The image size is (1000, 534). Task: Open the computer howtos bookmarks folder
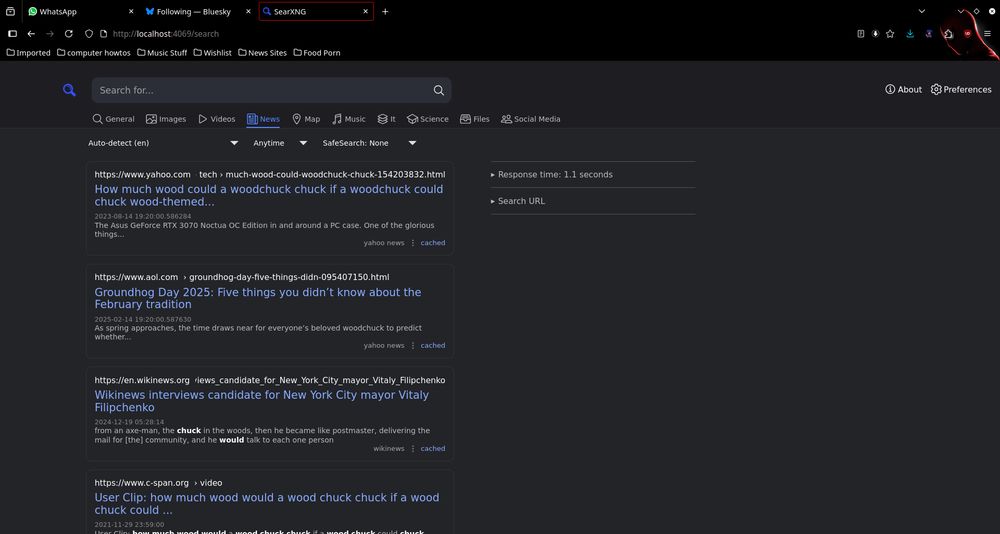94,53
